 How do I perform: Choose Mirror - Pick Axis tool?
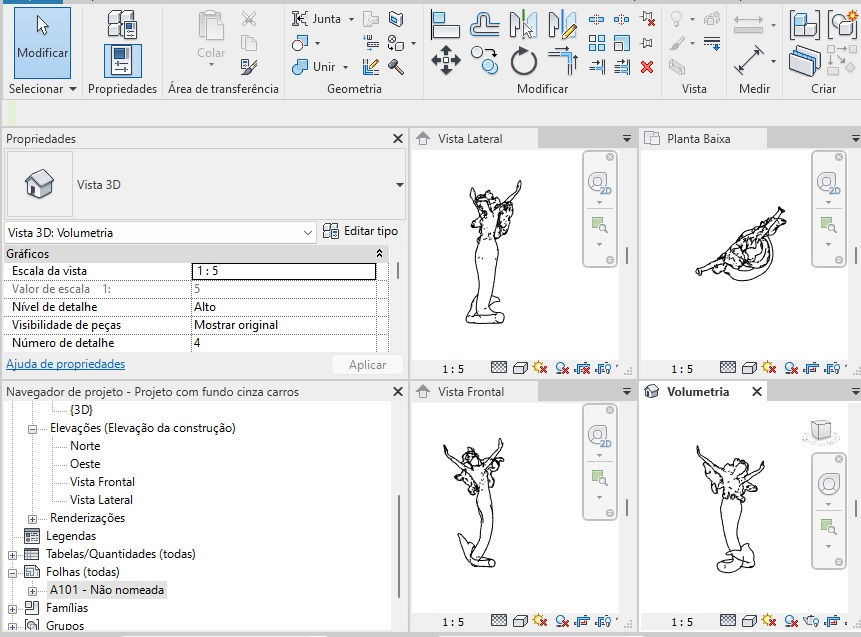coord(523,25)
